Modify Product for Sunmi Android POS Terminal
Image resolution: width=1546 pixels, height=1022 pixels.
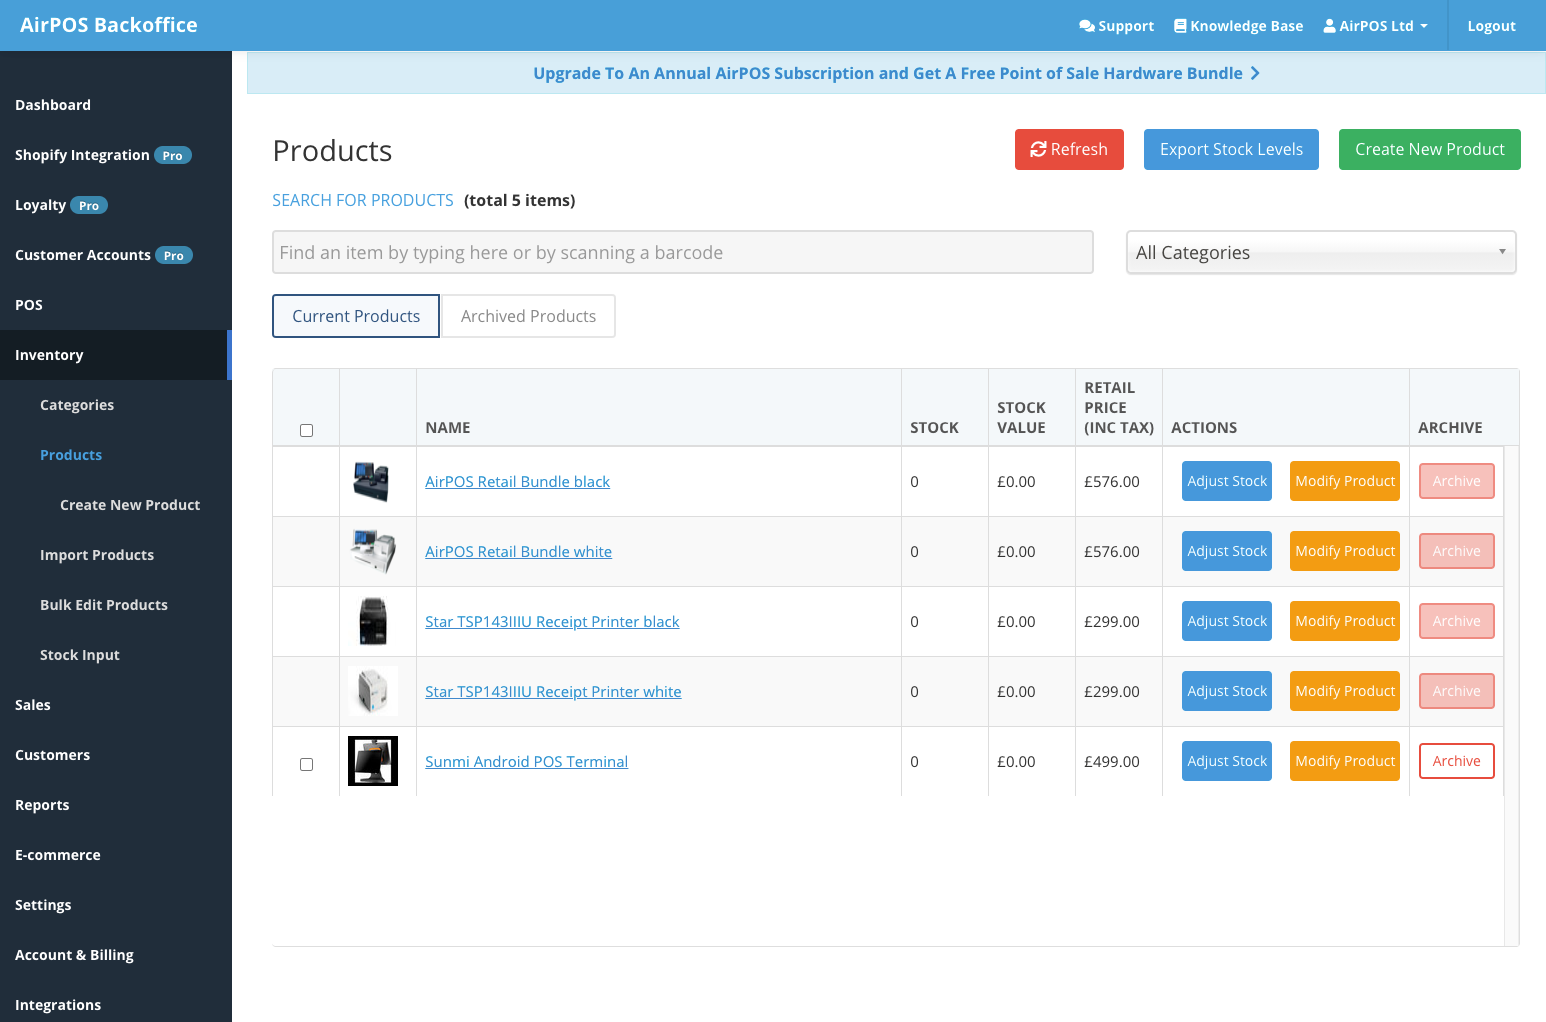pyautogui.click(x=1345, y=761)
